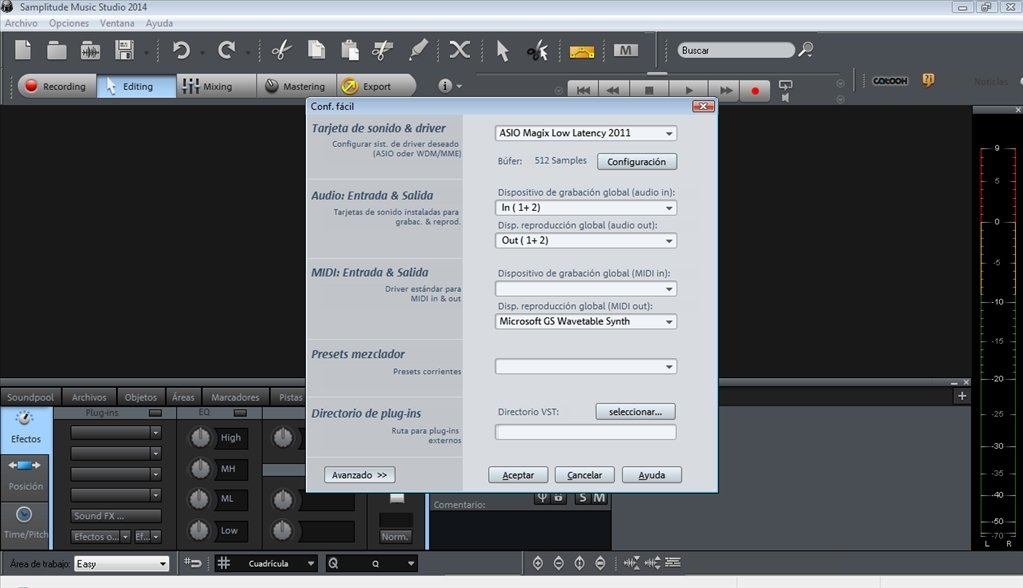Click the crossfade X icon in the toolbar
1023x588 pixels.
tap(459, 50)
